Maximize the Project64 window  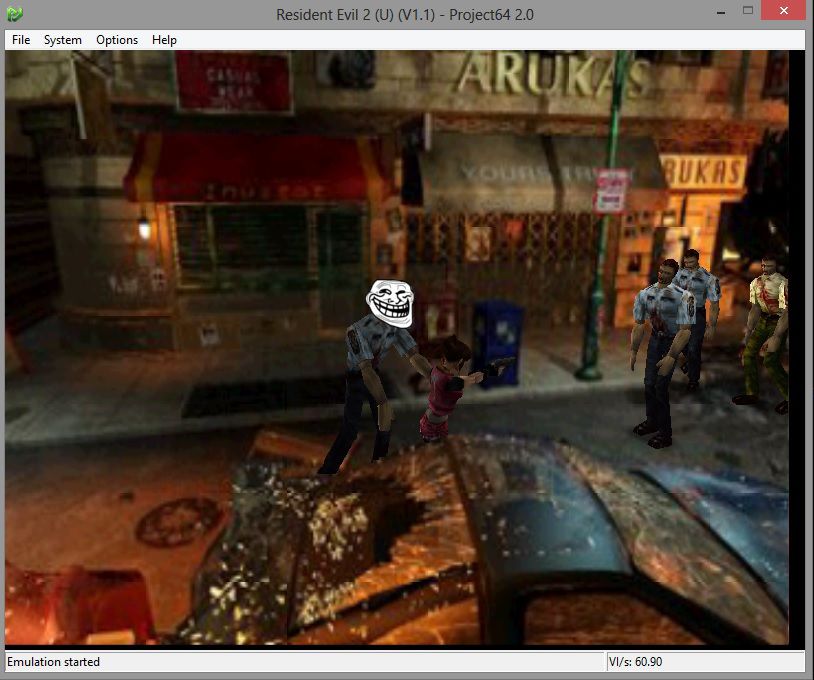click(x=748, y=11)
